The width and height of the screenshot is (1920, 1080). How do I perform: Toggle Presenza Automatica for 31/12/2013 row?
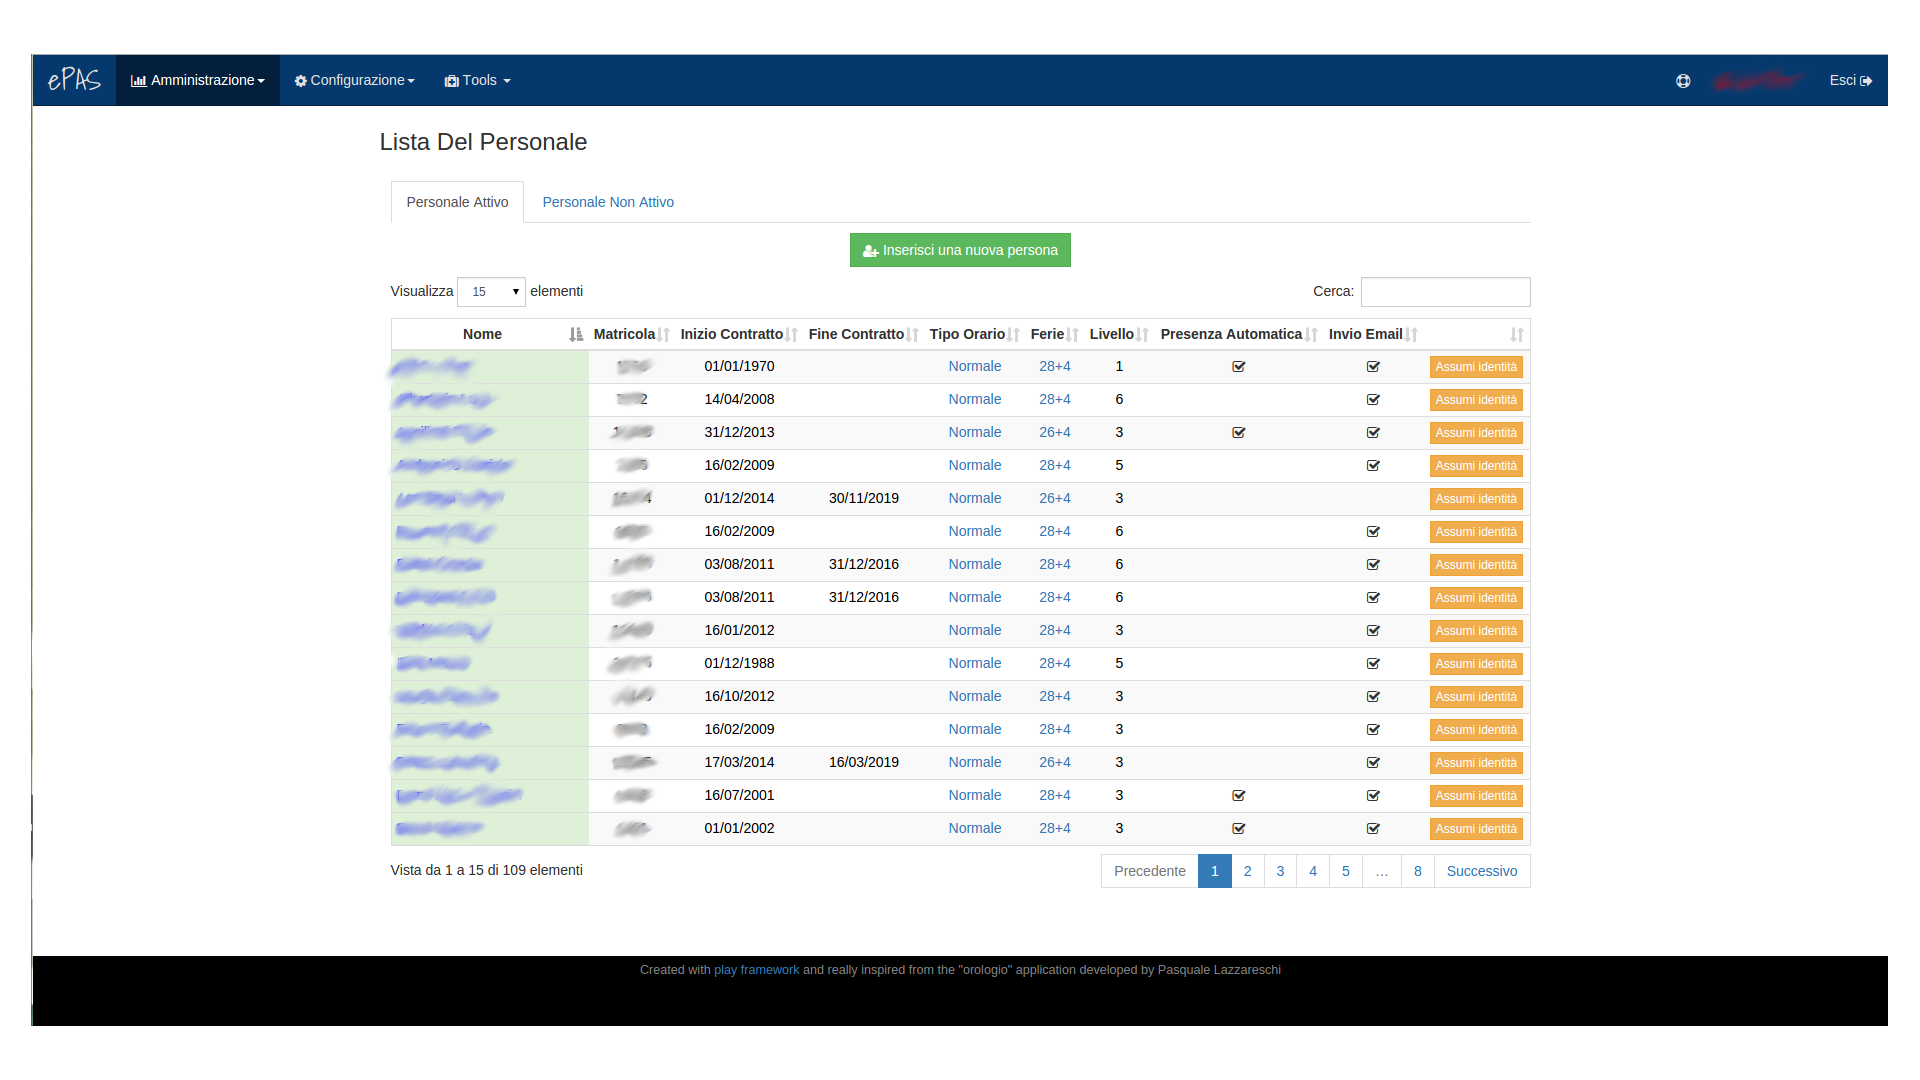point(1239,433)
